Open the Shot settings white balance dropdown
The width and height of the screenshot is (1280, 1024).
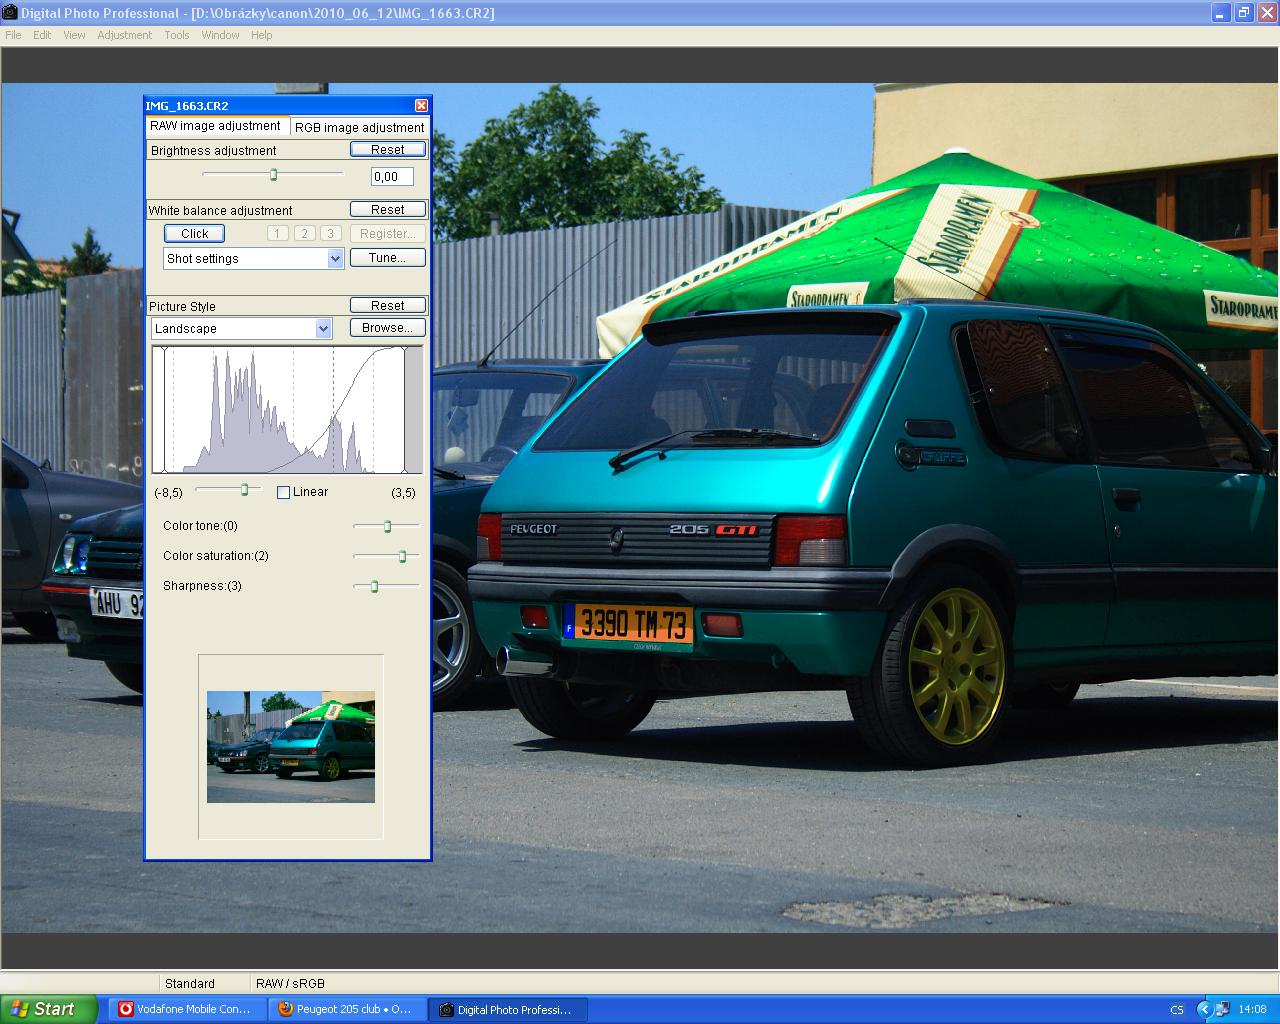(x=335, y=258)
